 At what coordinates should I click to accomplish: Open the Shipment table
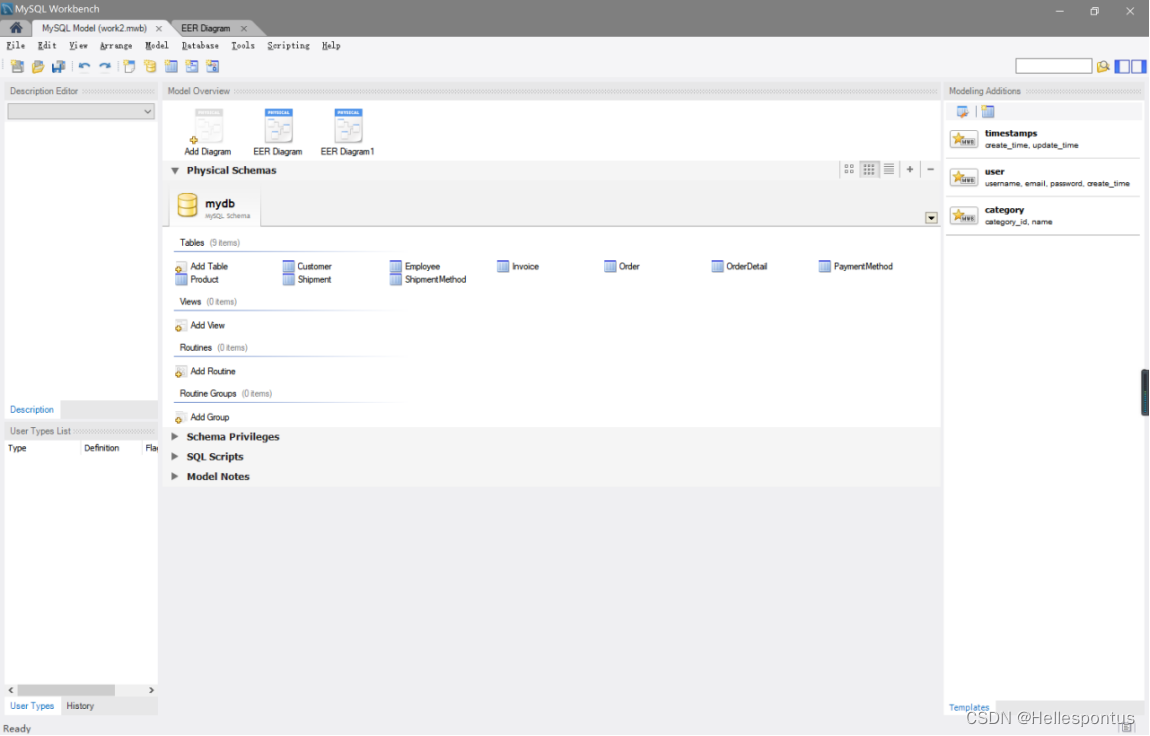point(307,279)
